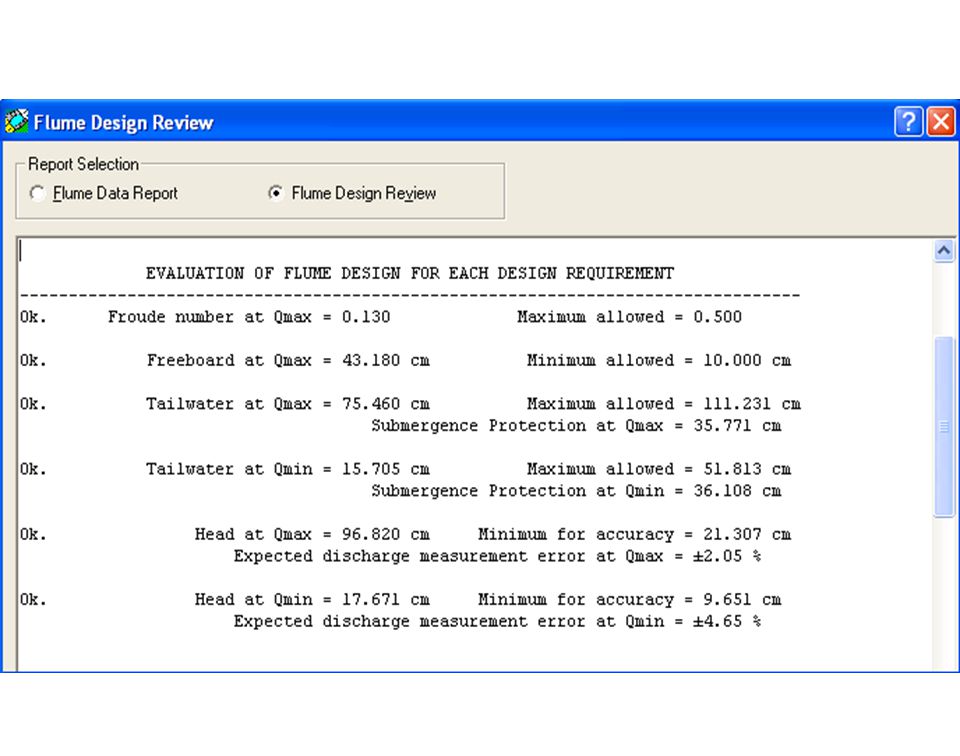Click expected error at Qmin ±4.65 % line
This screenshot has width=960, height=756.
(x=498, y=621)
